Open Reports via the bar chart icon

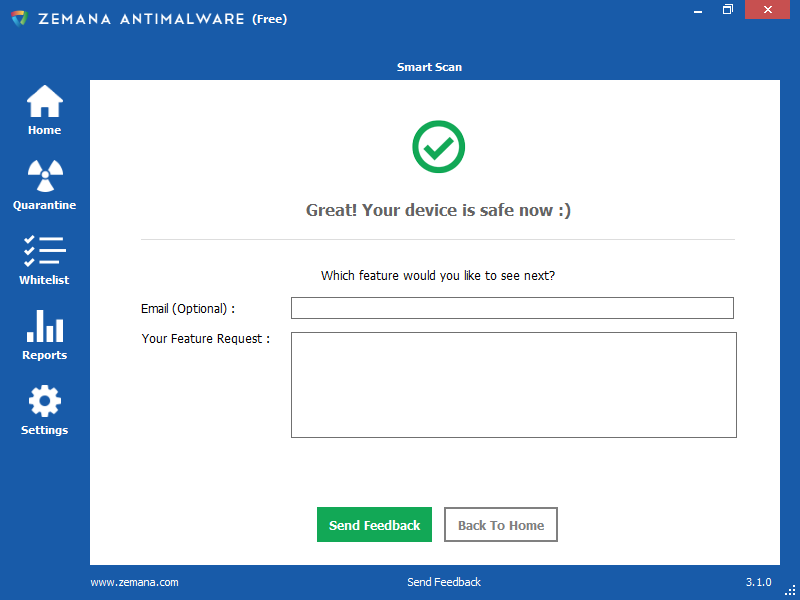(x=44, y=327)
